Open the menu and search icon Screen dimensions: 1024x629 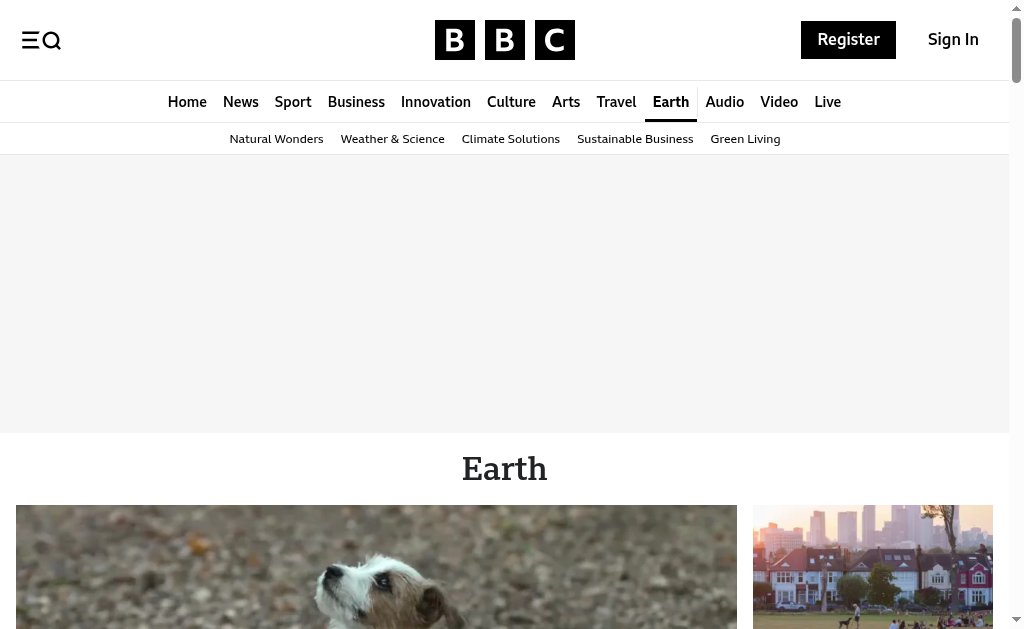[x=41, y=40]
